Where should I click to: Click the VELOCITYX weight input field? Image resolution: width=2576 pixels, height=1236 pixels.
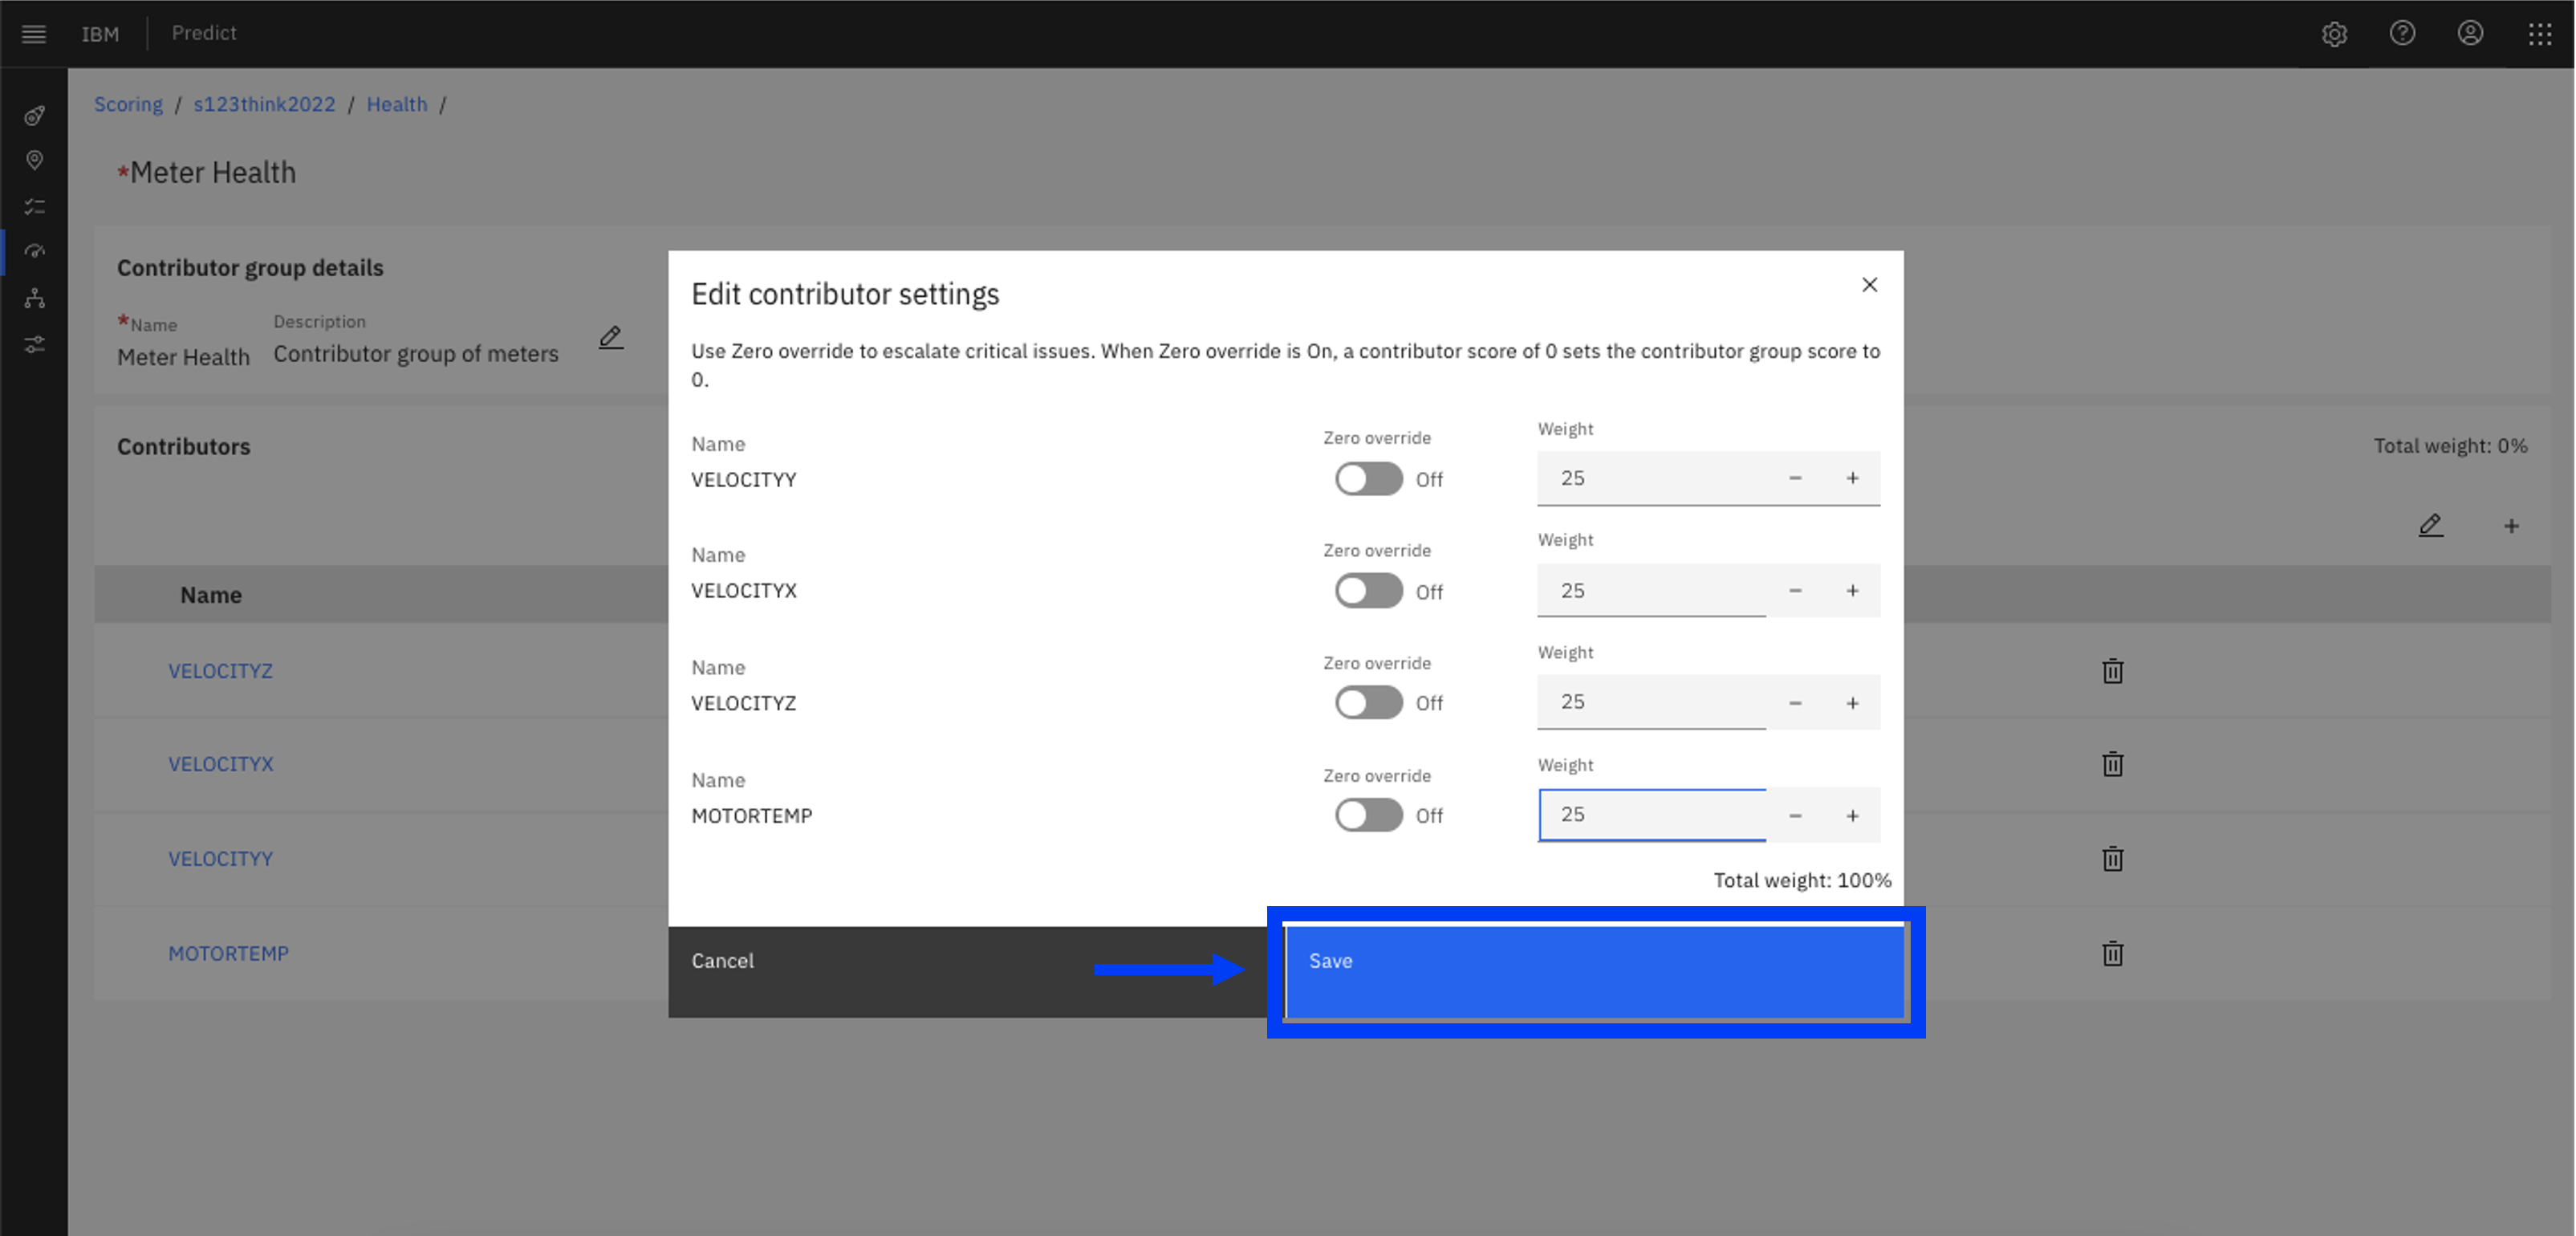(x=1652, y=591)
